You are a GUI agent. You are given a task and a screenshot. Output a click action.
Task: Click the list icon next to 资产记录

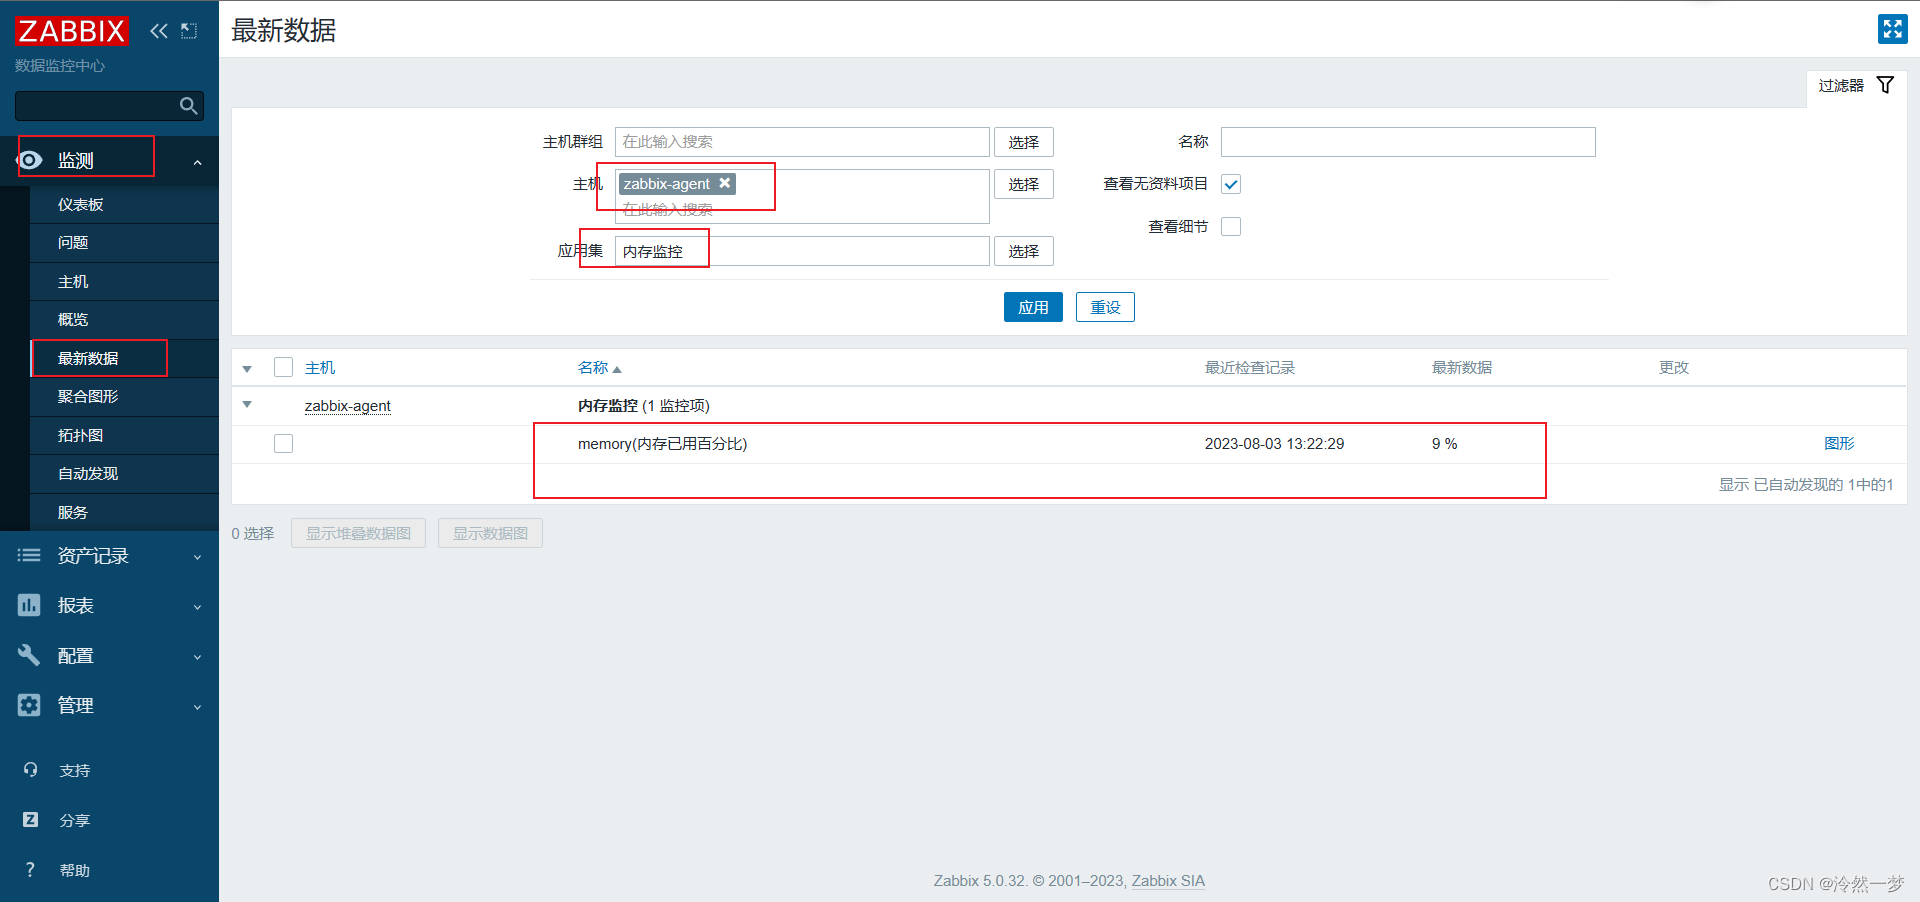29,555
